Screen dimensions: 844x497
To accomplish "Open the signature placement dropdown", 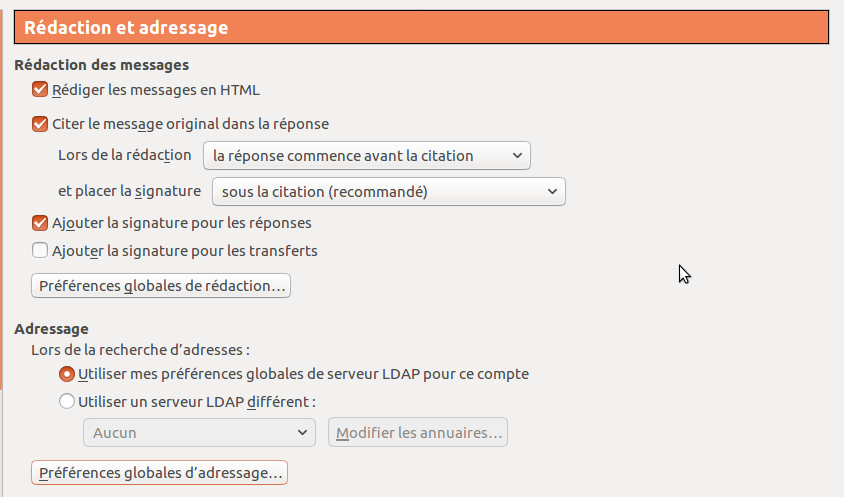I will (x=389, y=191).
